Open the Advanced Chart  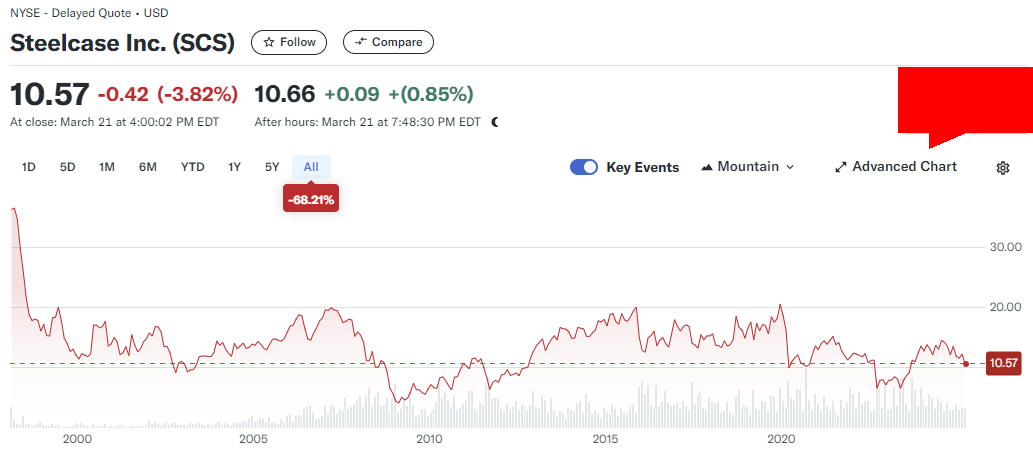pyautogui.click(x=896, y=167)
